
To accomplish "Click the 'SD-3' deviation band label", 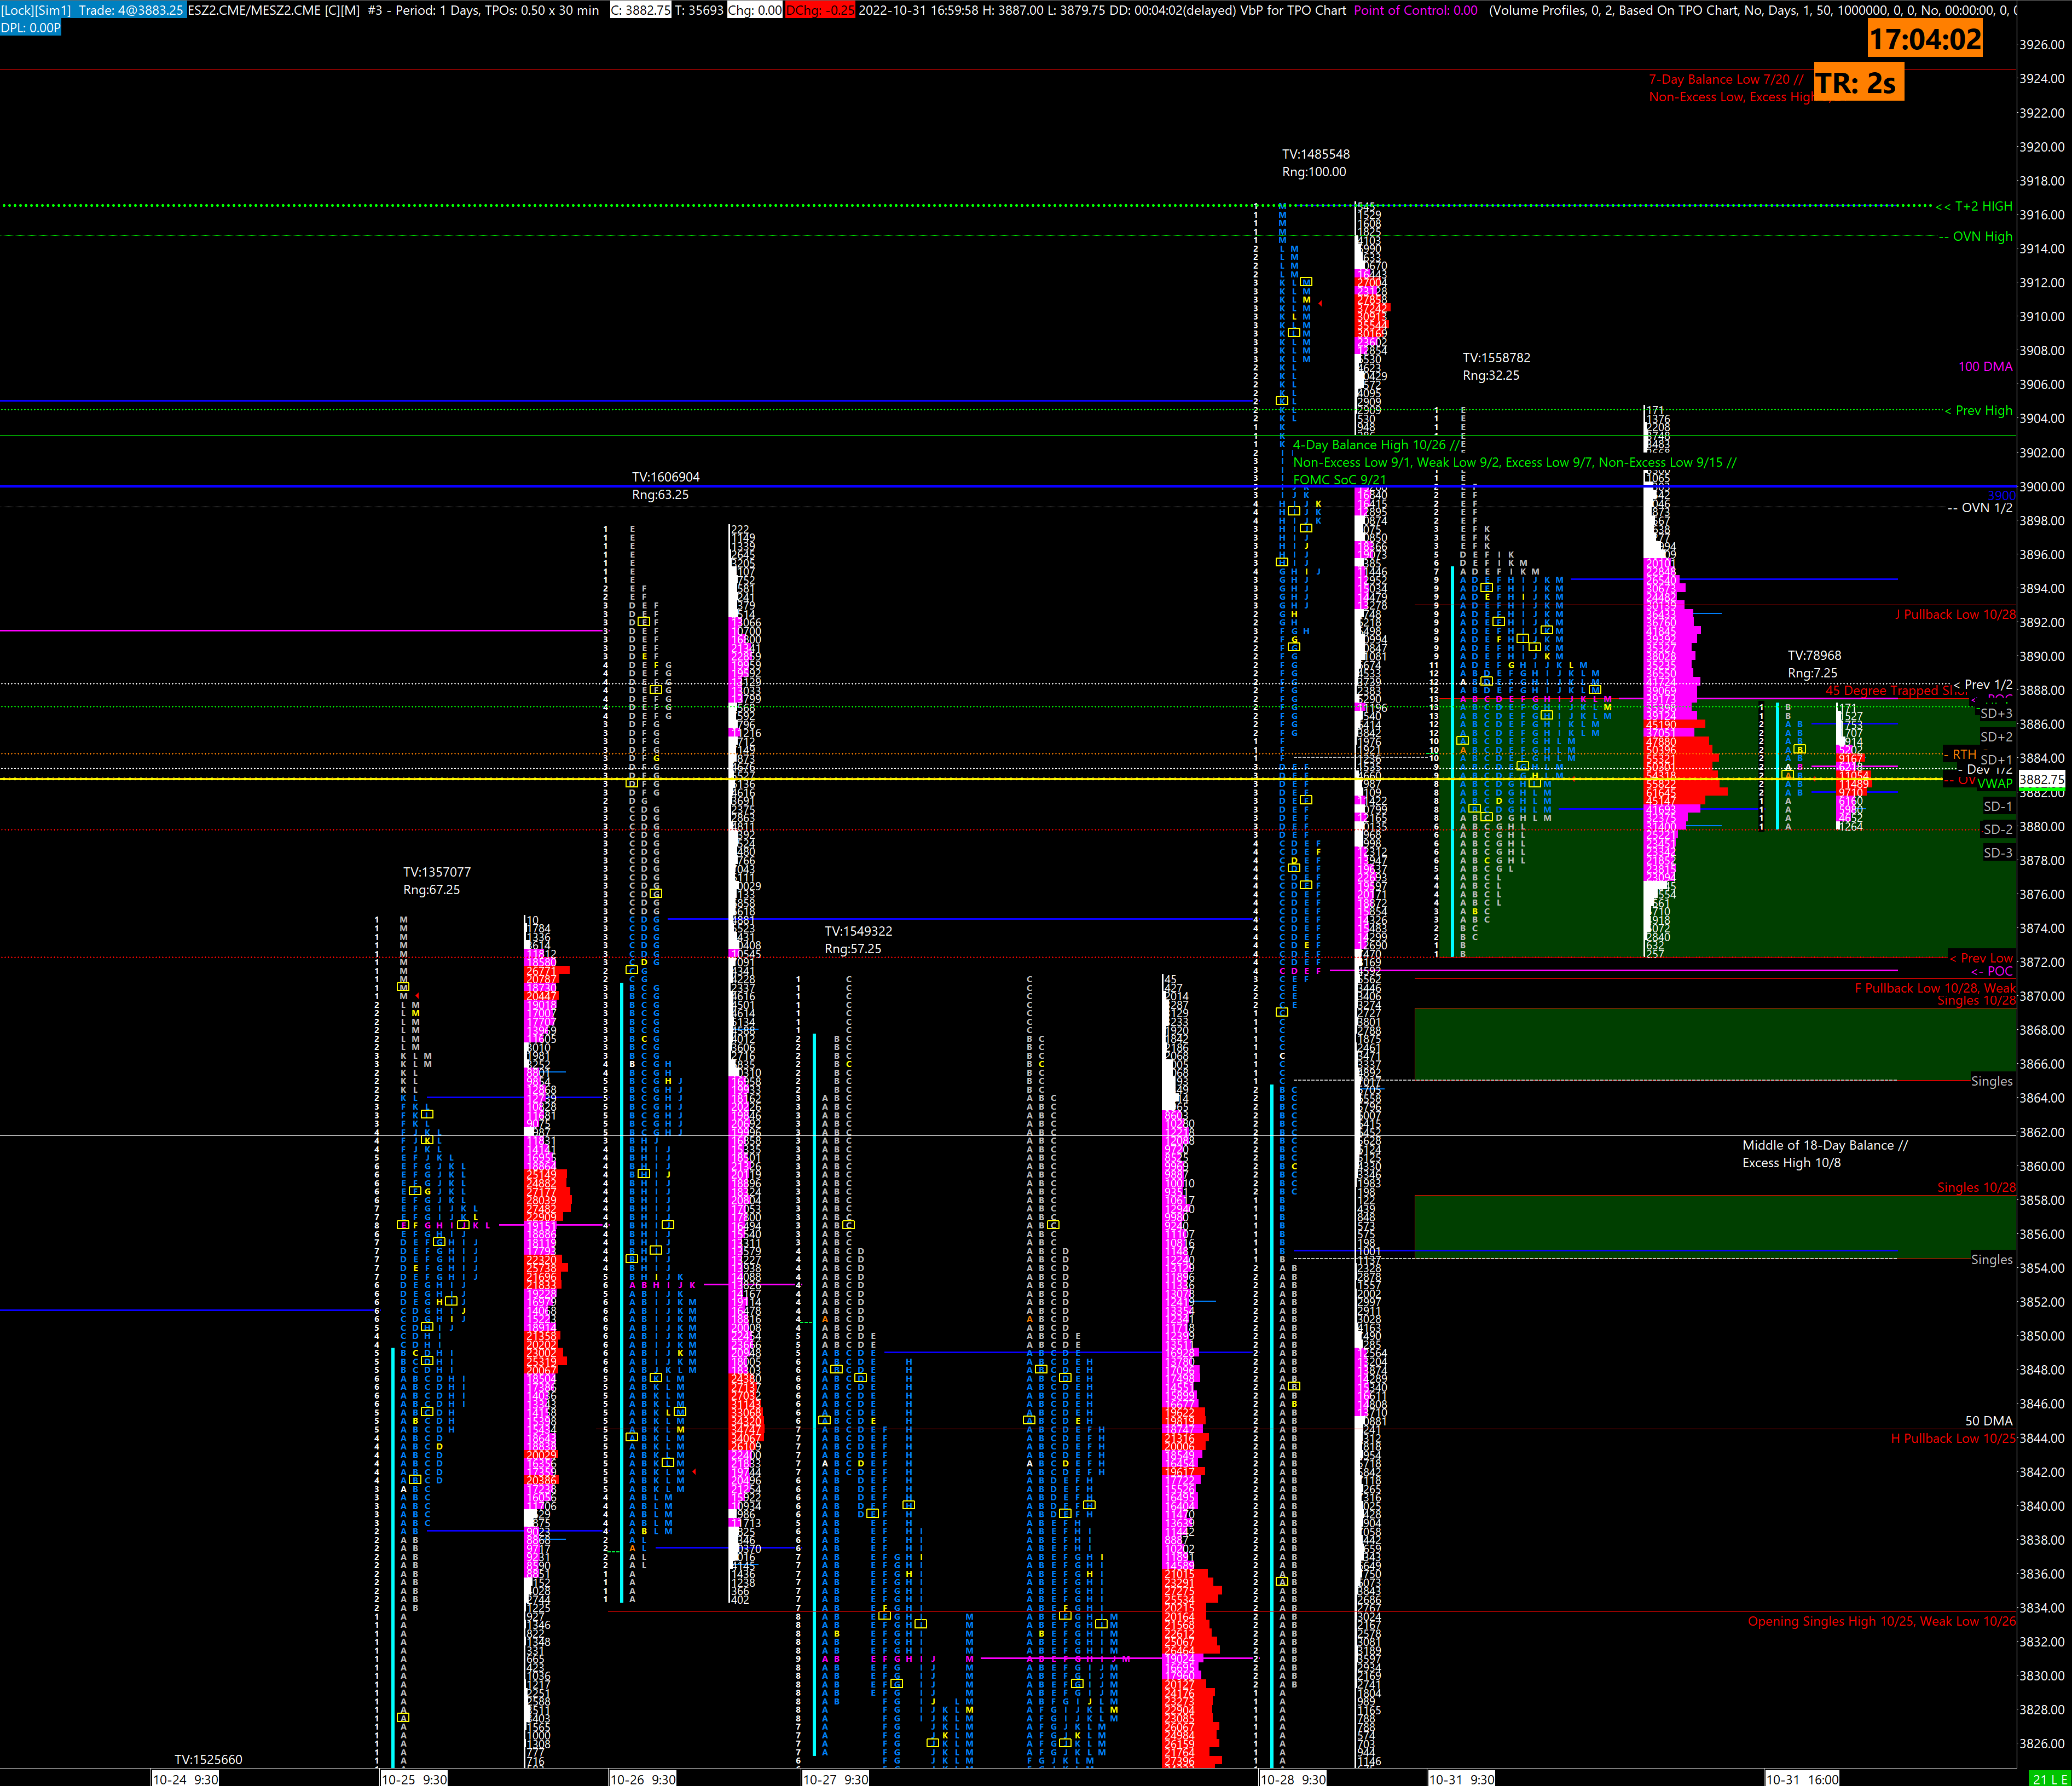I will coord(1998,852).
